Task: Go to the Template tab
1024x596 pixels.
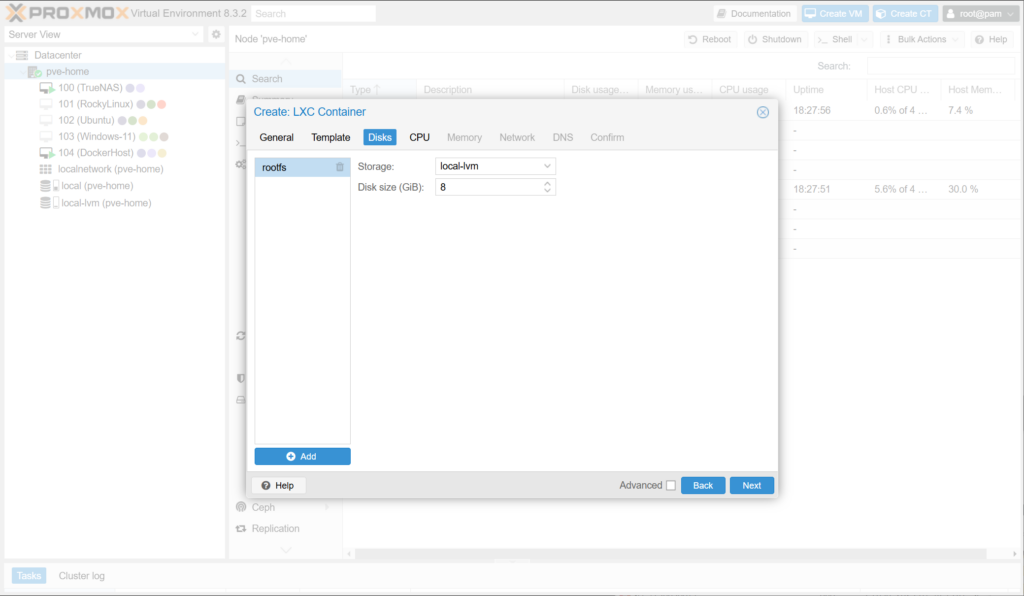Action: pos(330,137)
